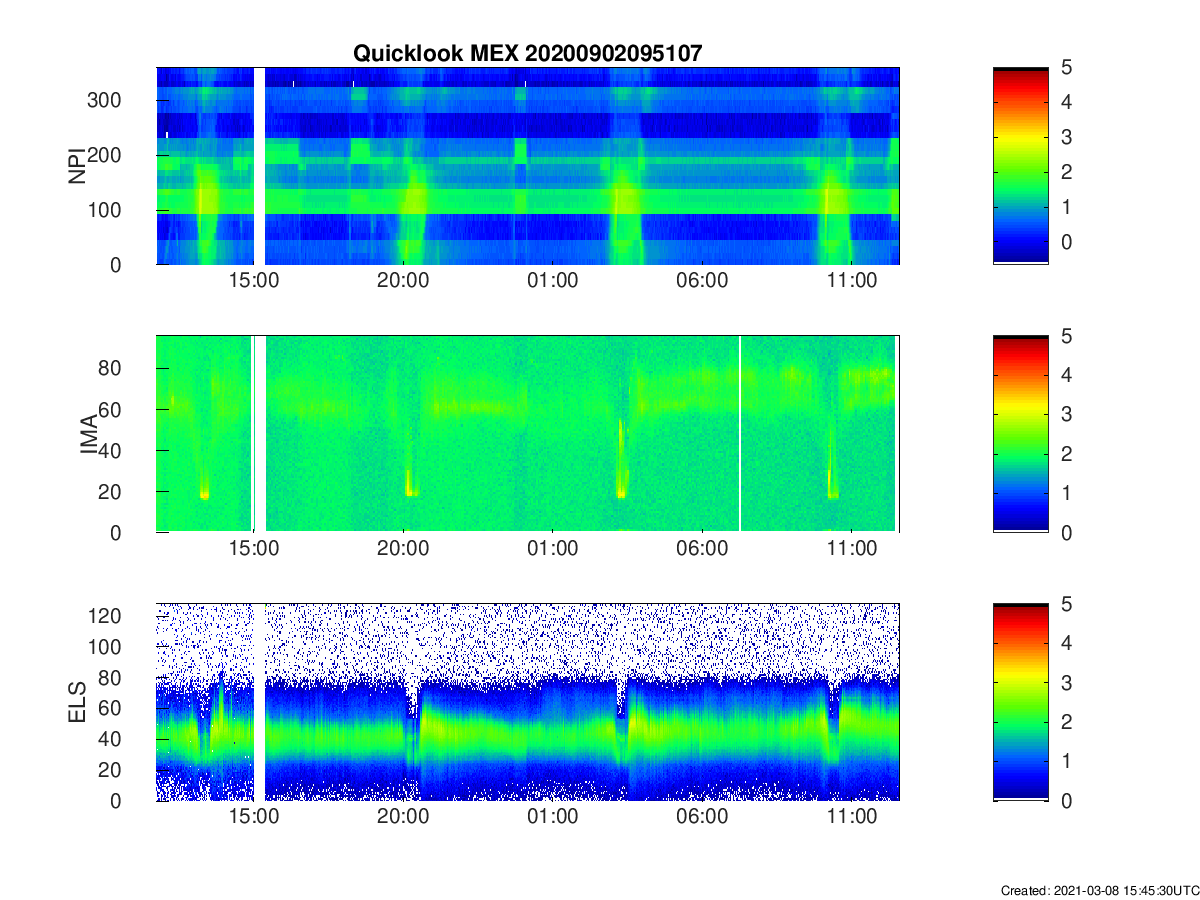Image resolution: width=1200 pixels, height=900 pixels.
Task: Click the title Quicklook MEX 20200902095107
Action: coord(528,54)
